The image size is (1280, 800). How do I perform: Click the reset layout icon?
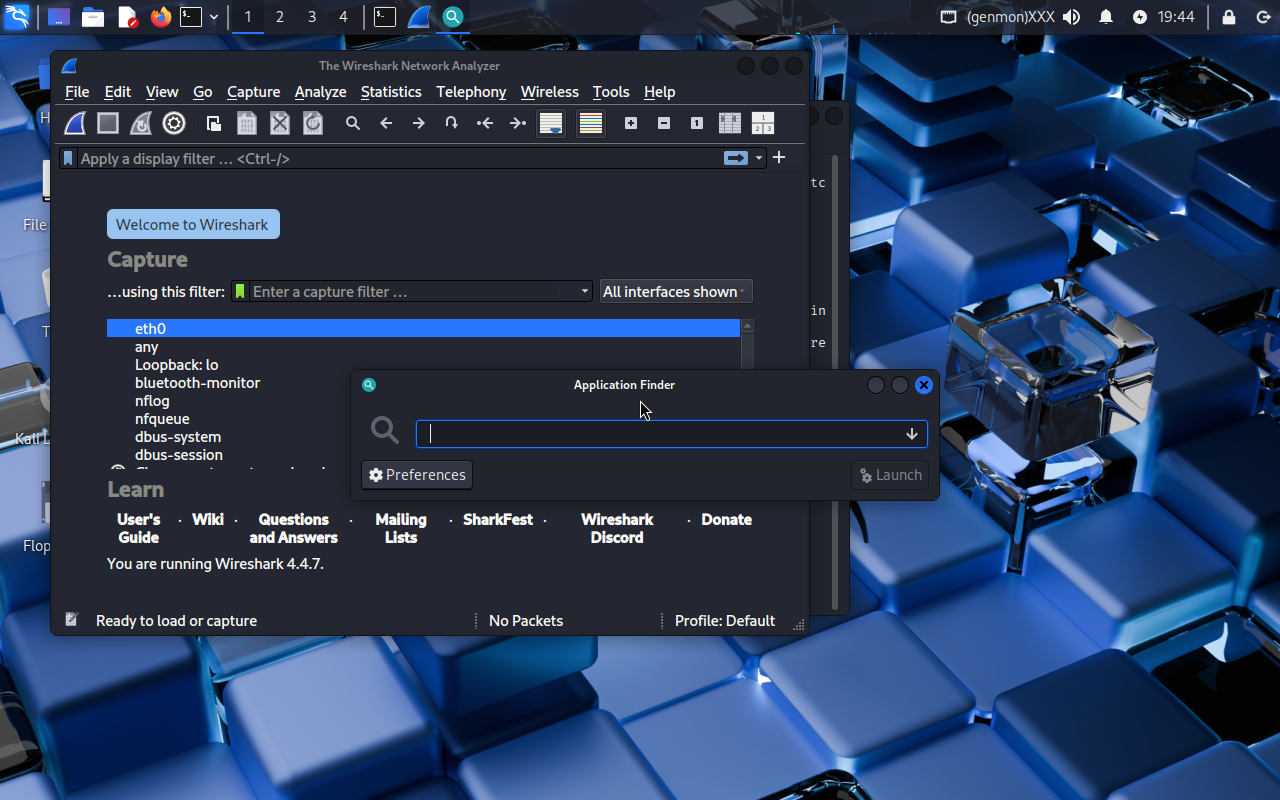click(x=763, y=123)
